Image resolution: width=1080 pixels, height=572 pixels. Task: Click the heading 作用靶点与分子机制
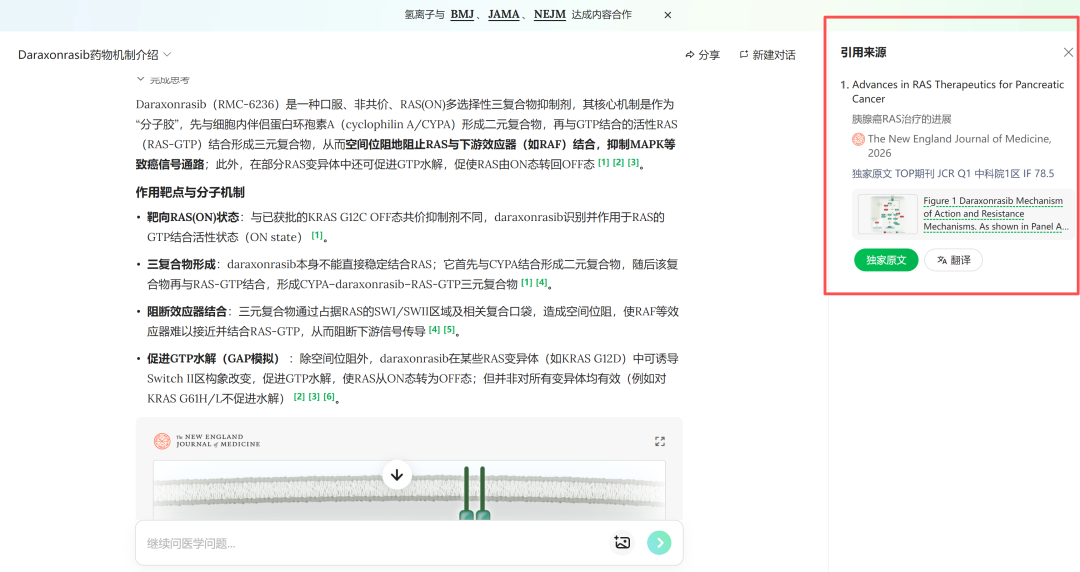tap(190, 192)
